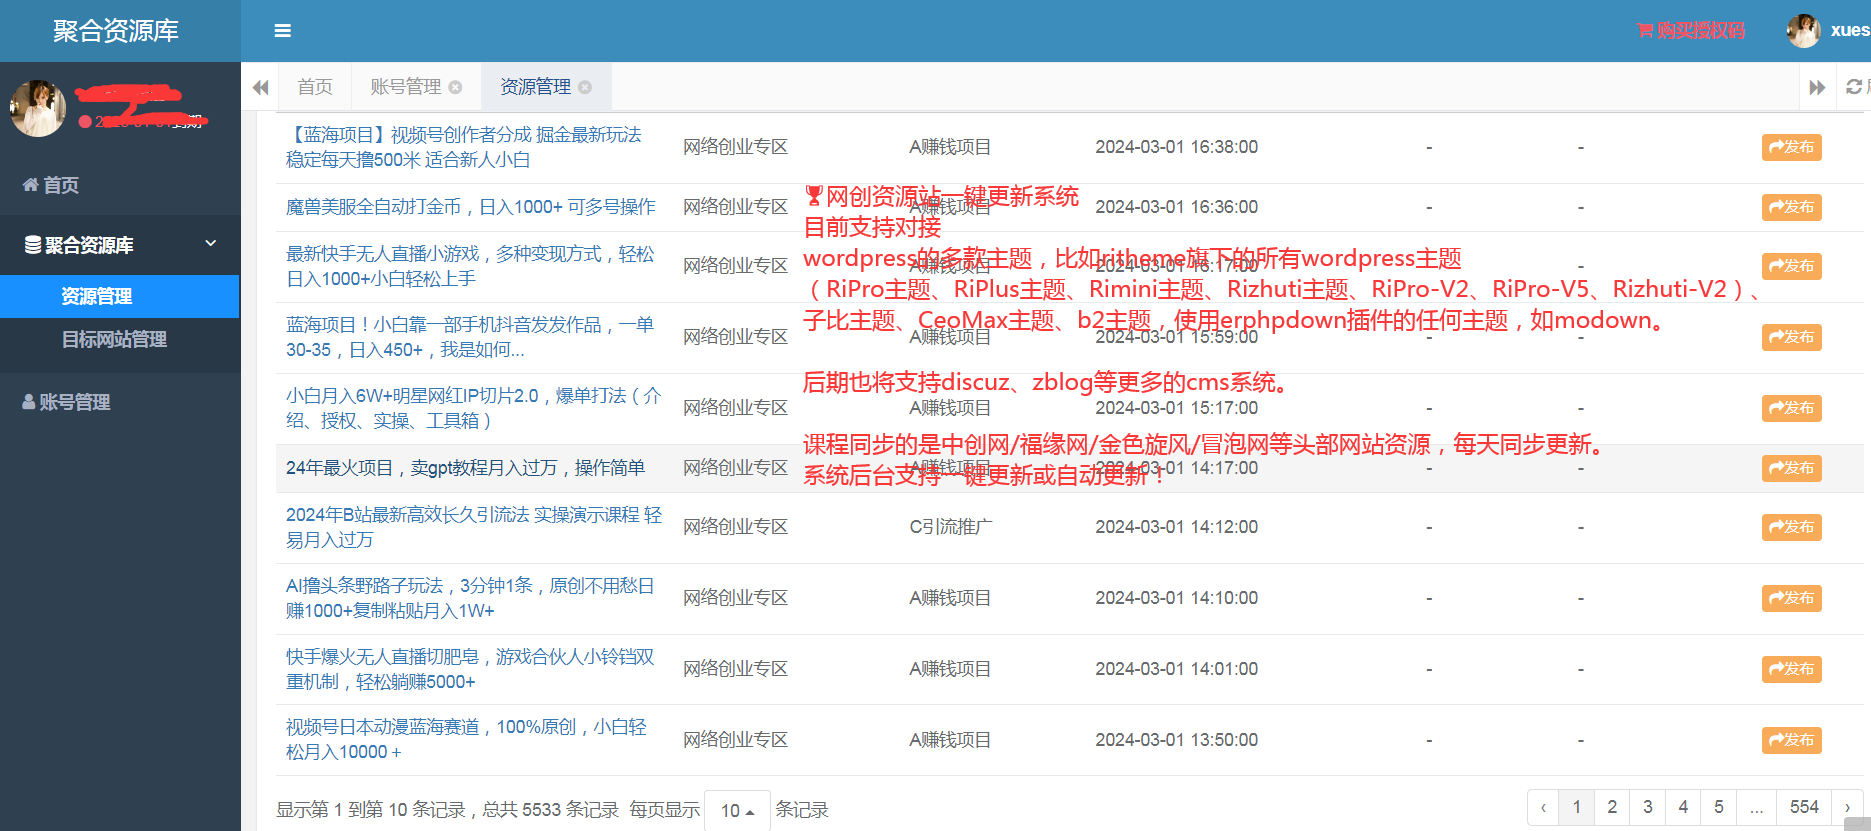Switch to the 资源管理 tab
Image resolution: width=1871 pixels, height=831 pixels.
coord(536,87)
